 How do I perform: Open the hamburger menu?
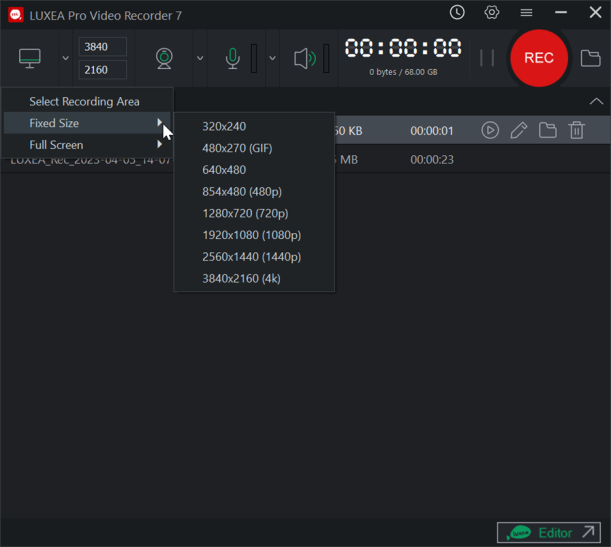tap(526, 13)
